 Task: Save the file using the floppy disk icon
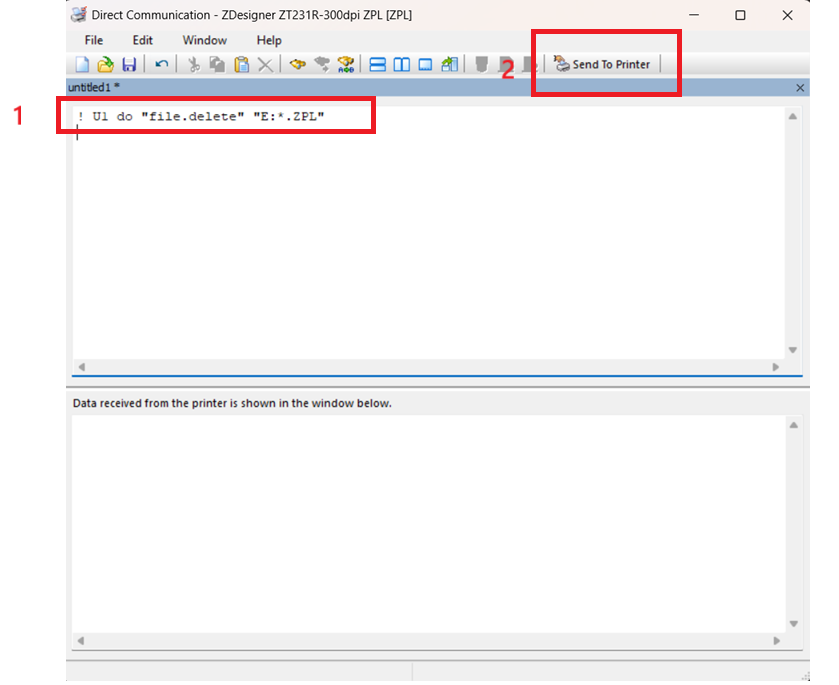point(129,64)
